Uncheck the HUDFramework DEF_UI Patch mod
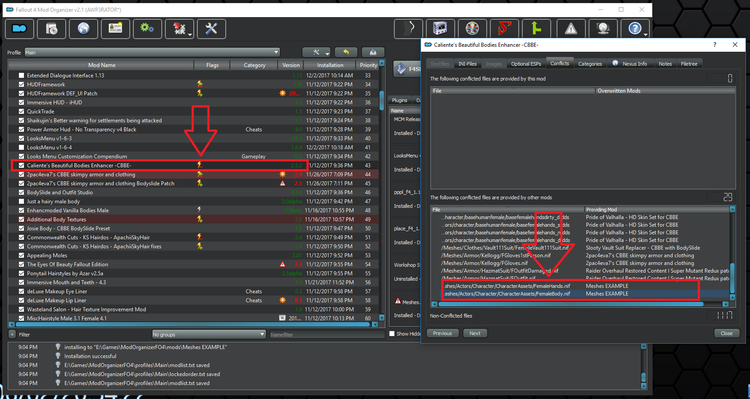The width and height of the screenshot is (750, 399). 21,93
